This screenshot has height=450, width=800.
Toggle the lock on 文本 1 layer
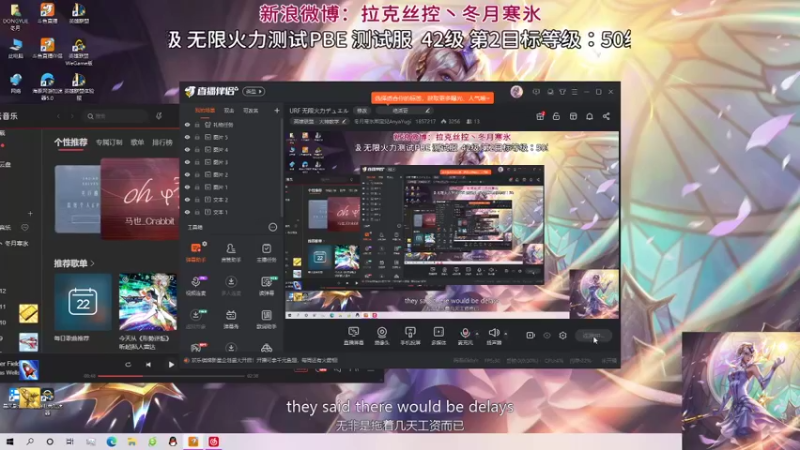(197, 212)
